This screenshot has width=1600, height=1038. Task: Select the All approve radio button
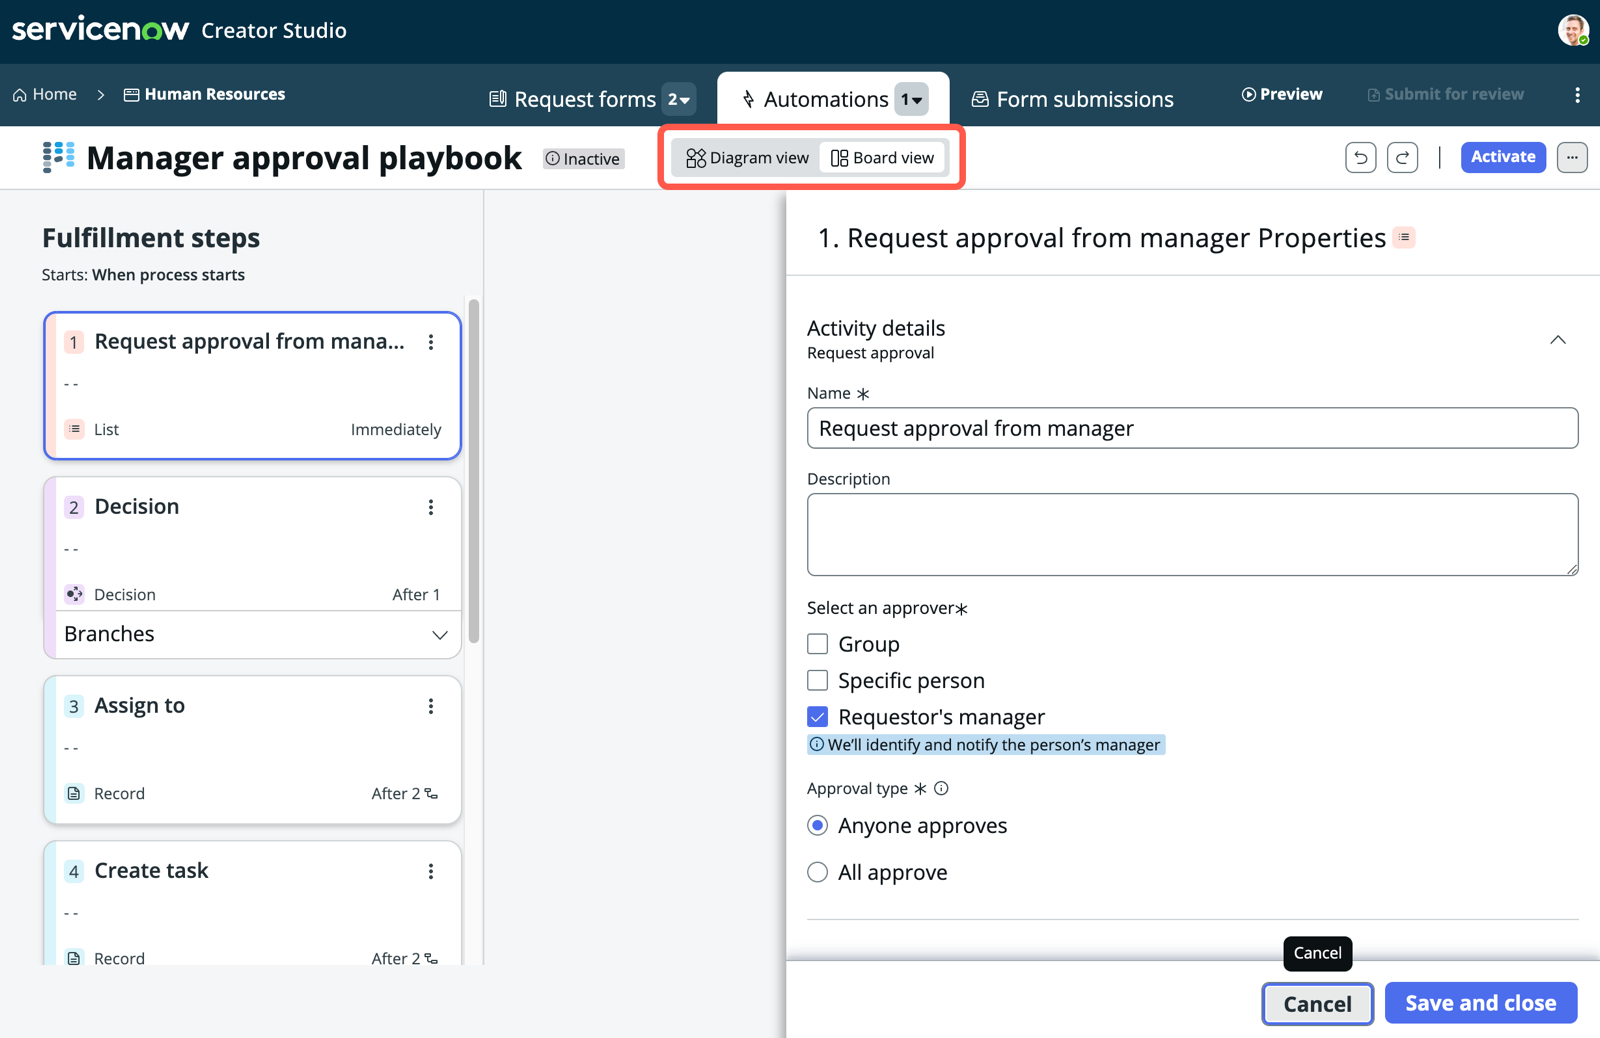coord(817,872)
